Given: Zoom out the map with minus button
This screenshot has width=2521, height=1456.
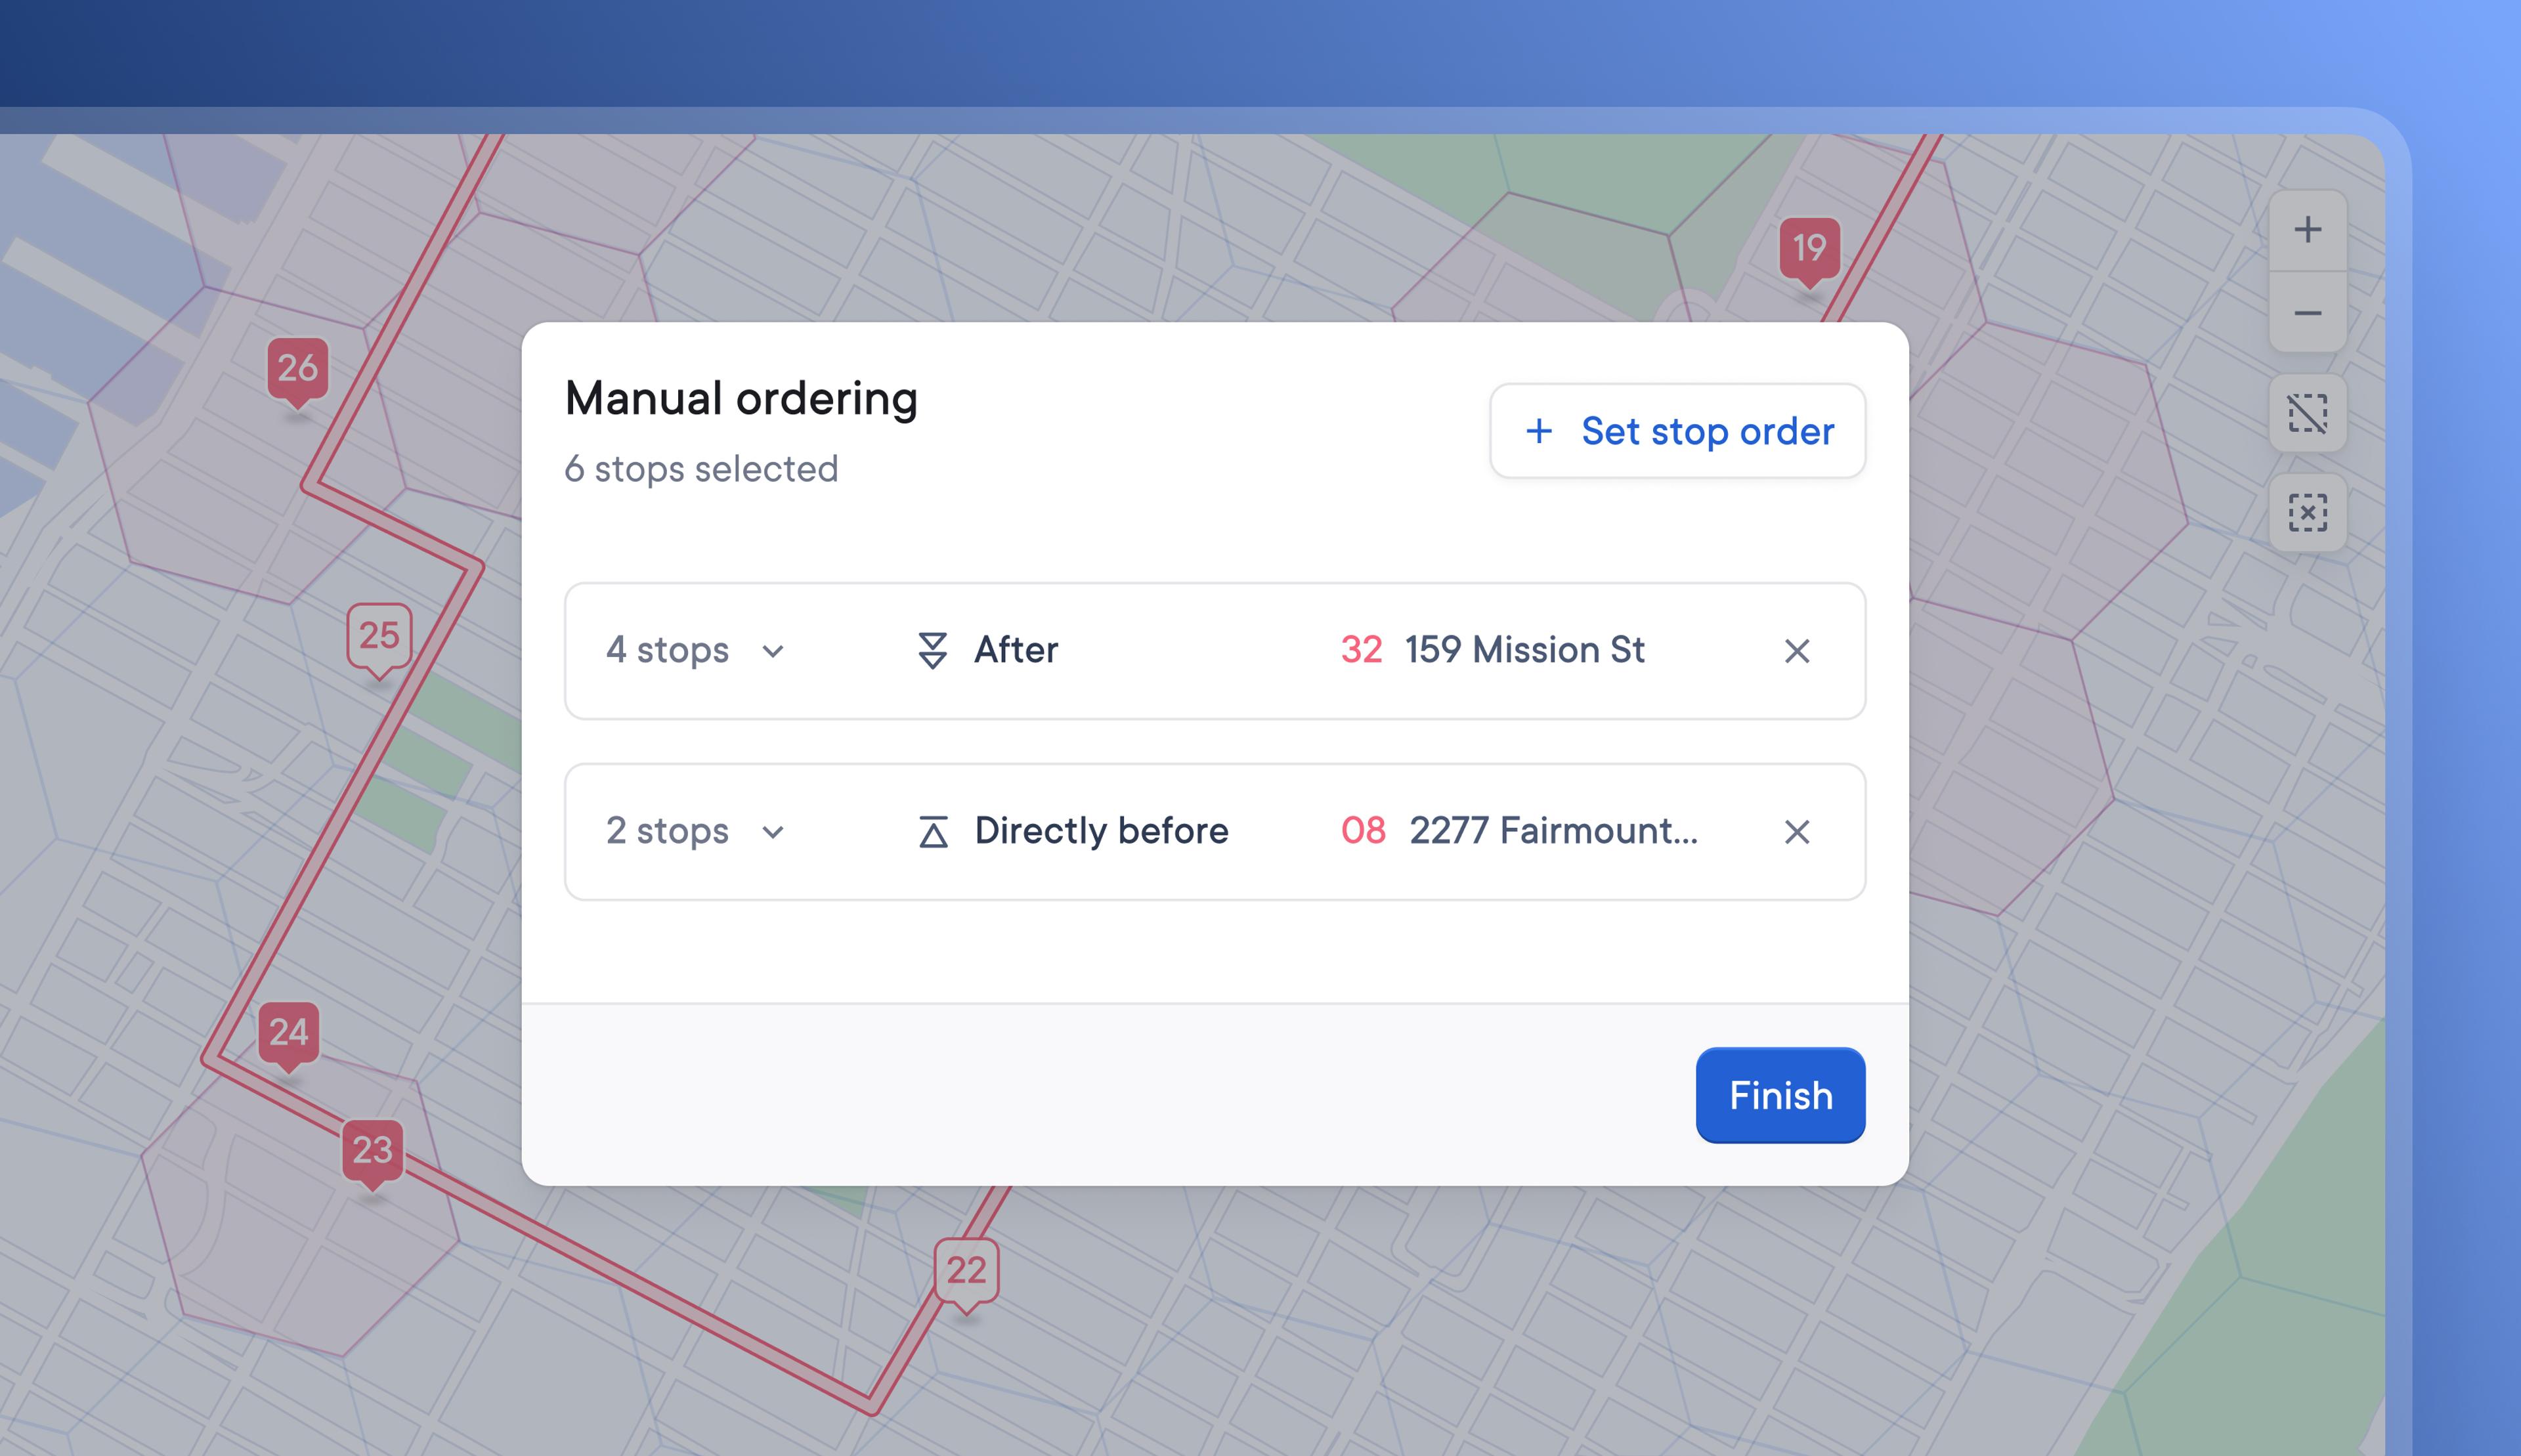Looking at the screenshot, I should point(2307,313).
